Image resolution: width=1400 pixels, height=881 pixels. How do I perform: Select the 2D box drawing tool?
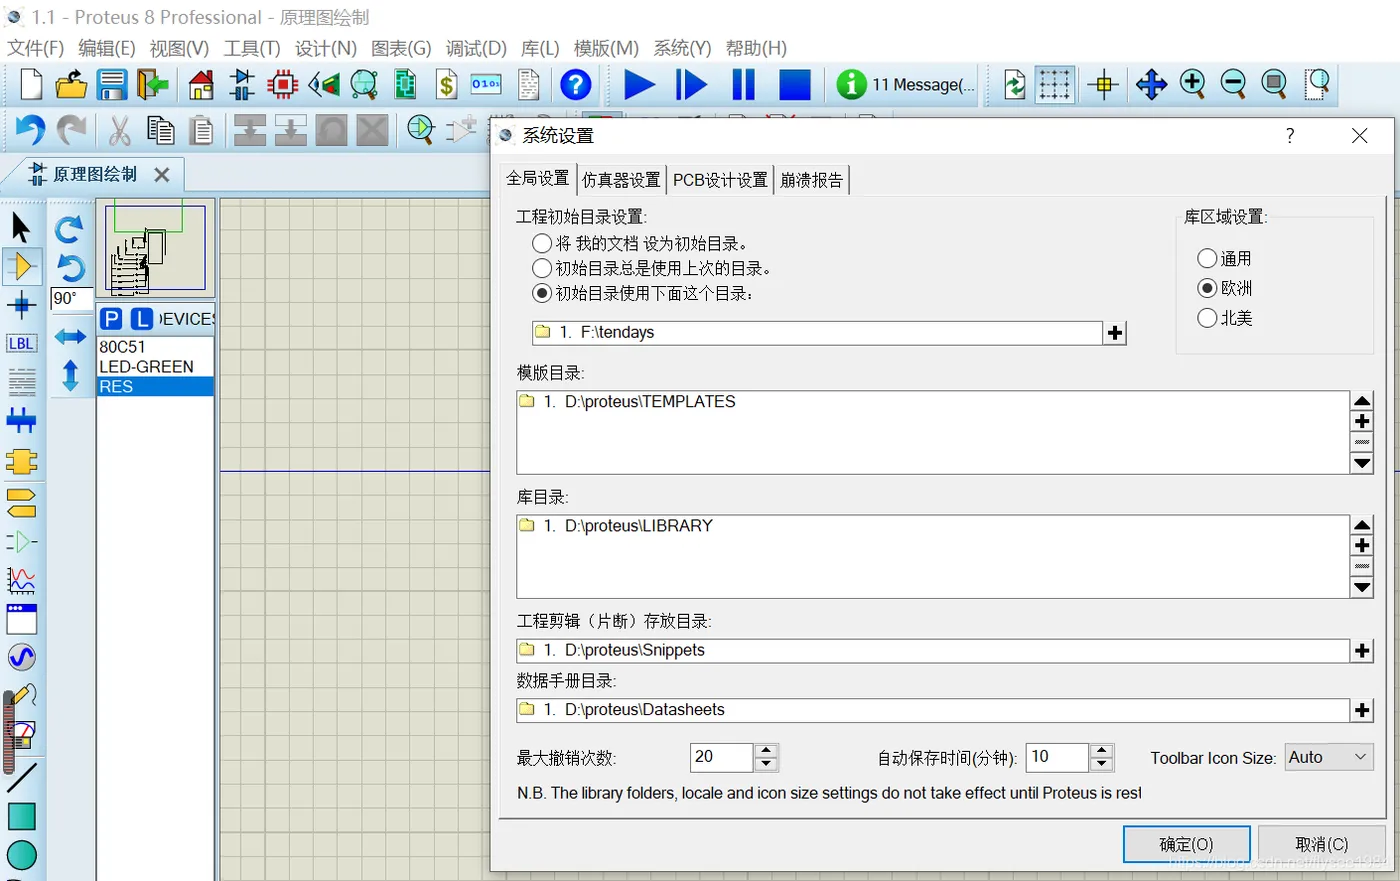(x=21, y=816)
